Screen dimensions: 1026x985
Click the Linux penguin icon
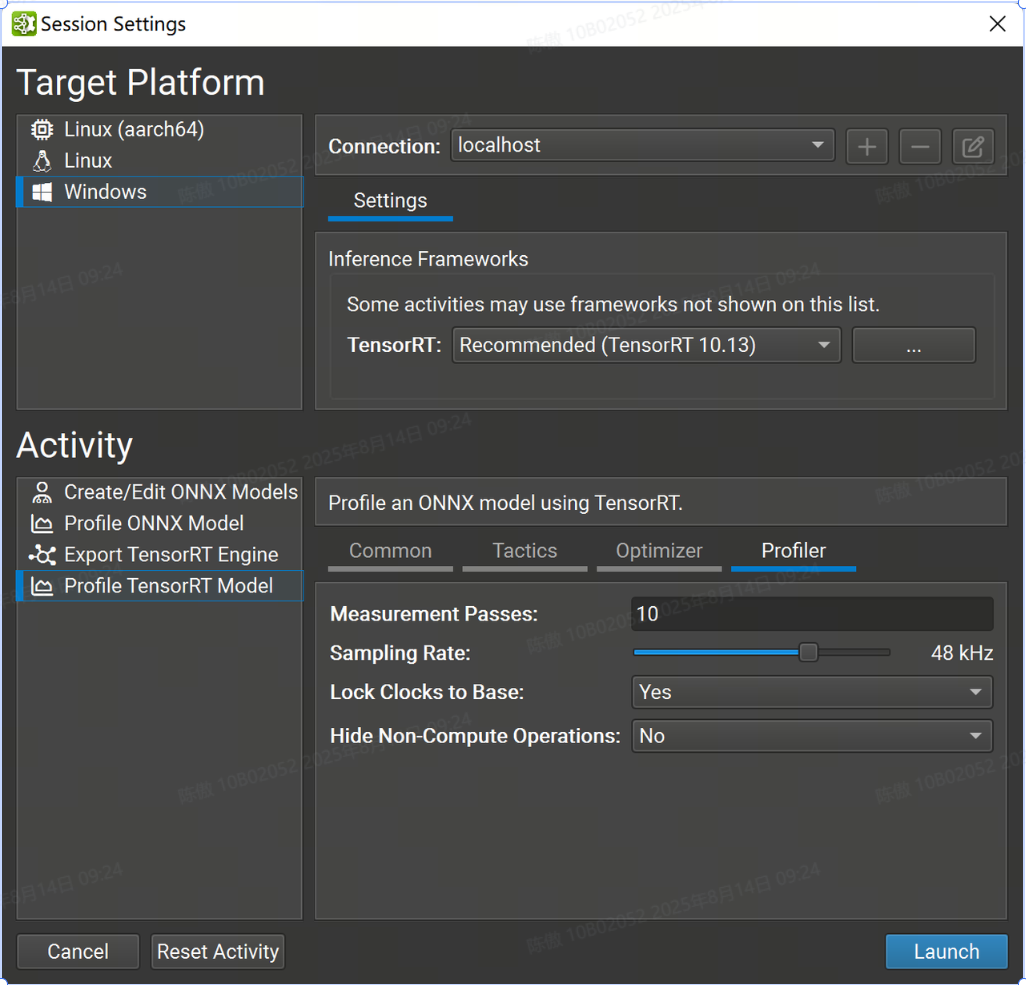42,161
